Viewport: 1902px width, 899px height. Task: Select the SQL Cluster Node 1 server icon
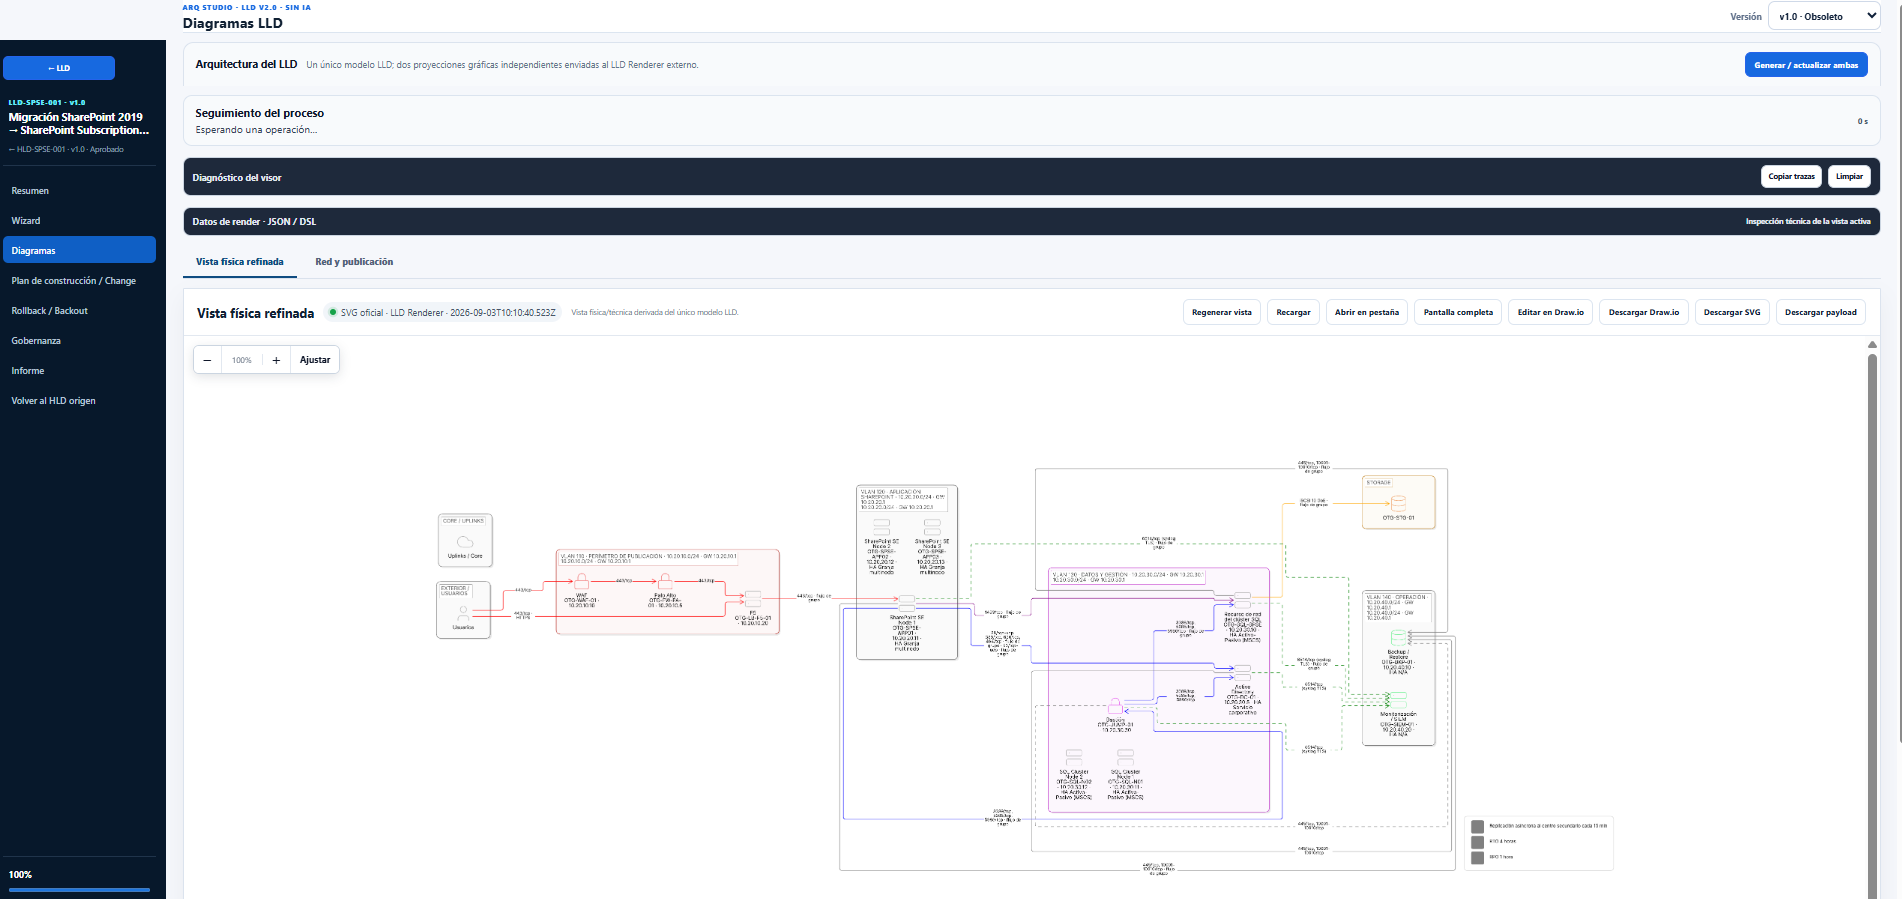[x=1125, y=757]
